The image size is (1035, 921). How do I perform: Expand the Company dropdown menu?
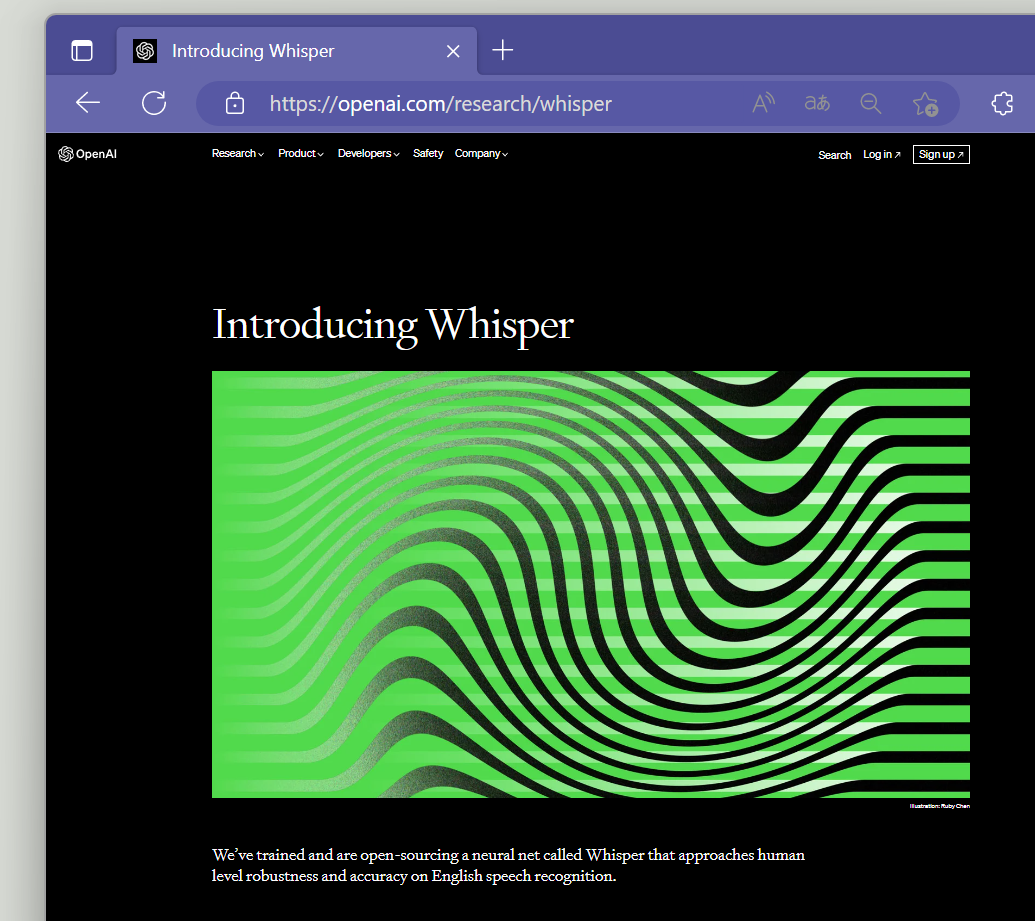pos(481,153)
